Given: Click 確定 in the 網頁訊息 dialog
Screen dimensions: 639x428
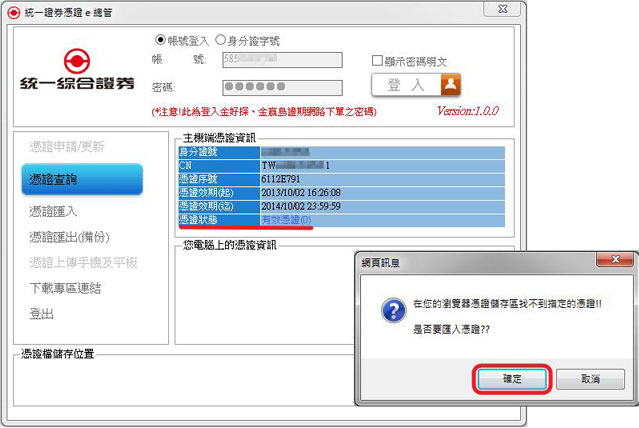Looking at the screenshot, I should pos(512,379).
